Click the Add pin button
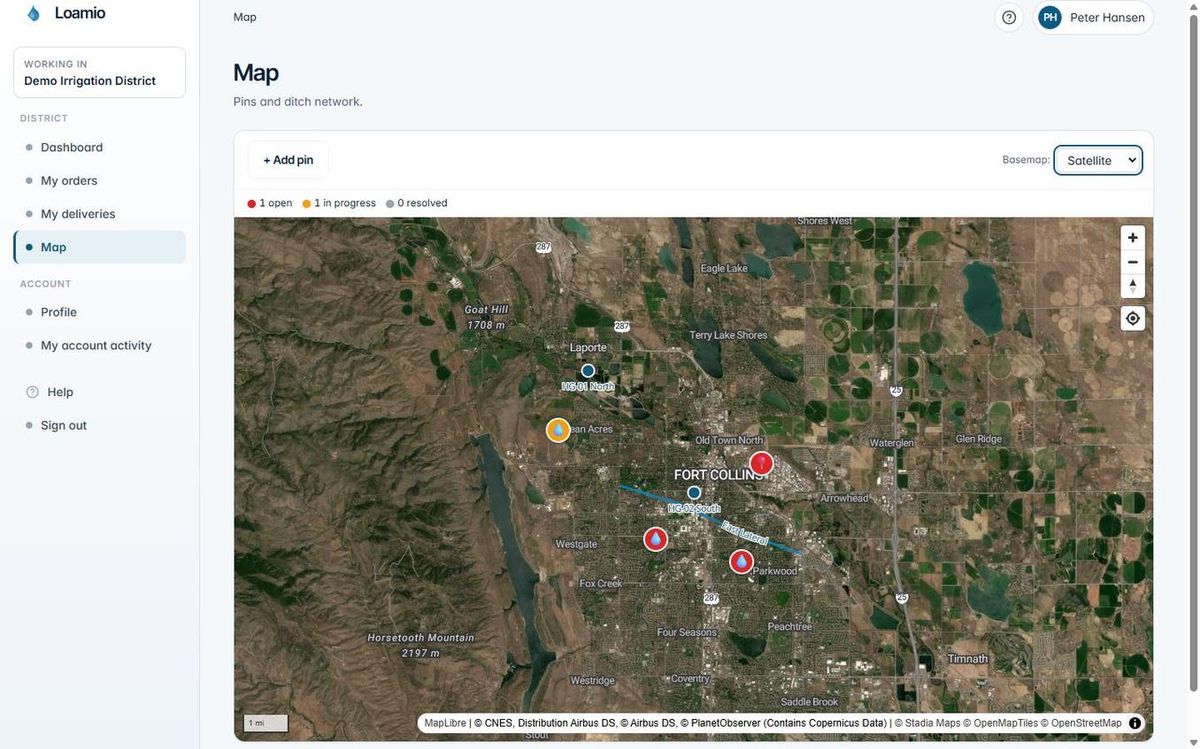This screenshot has height=749, width=1200. pos(288,160)
